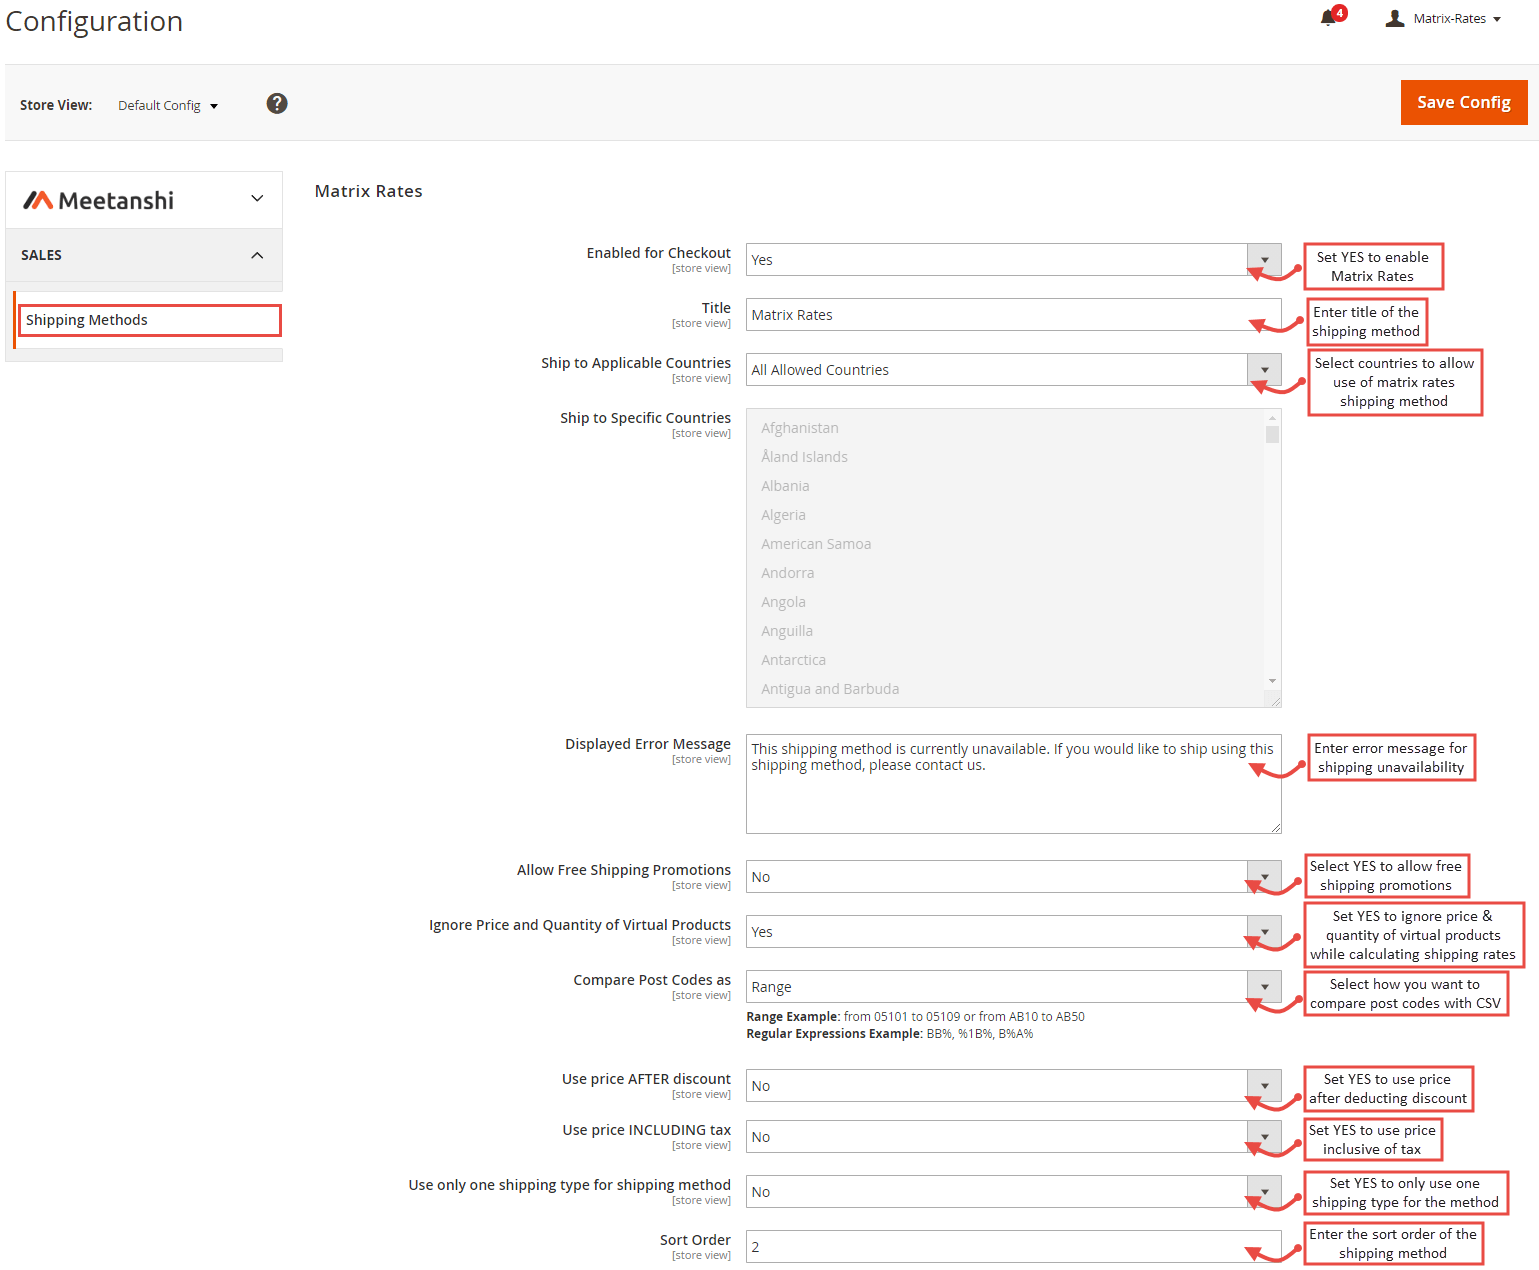The height and width of the screenshot is (1270, 1539).
Task: Click the help question mark icon
Action: pos(277,103)
